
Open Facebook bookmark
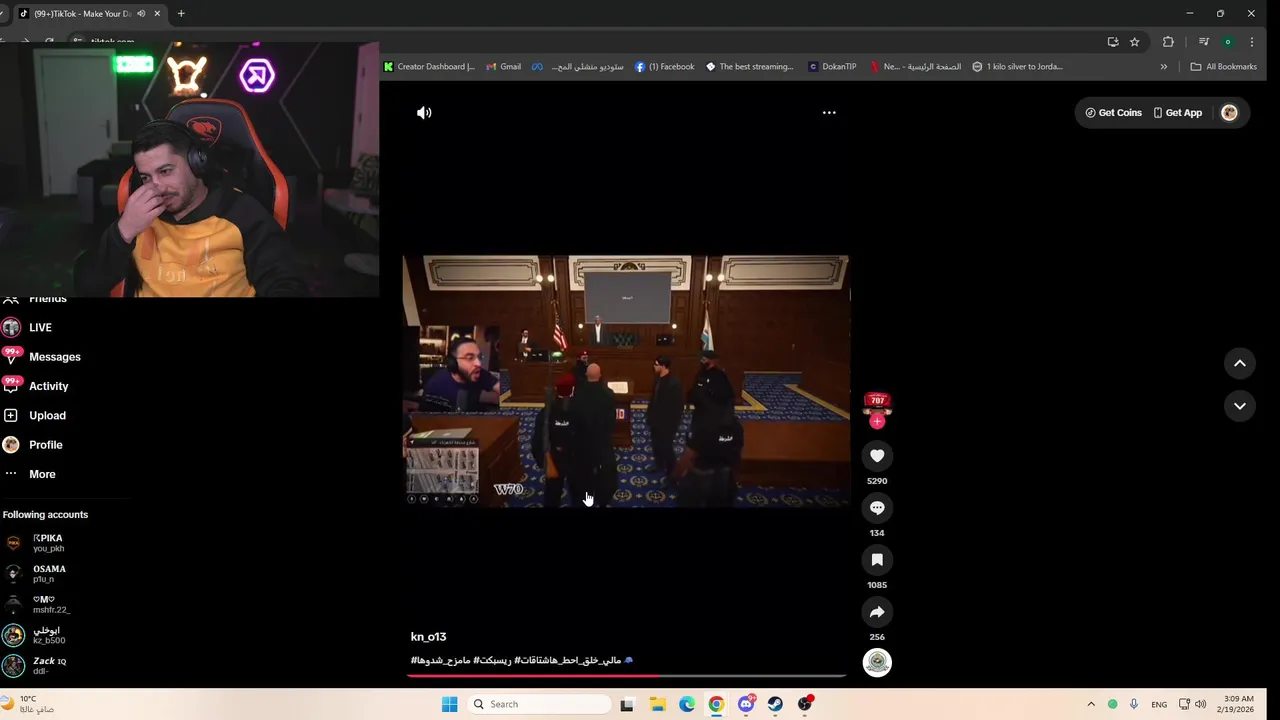click(665, 67)
